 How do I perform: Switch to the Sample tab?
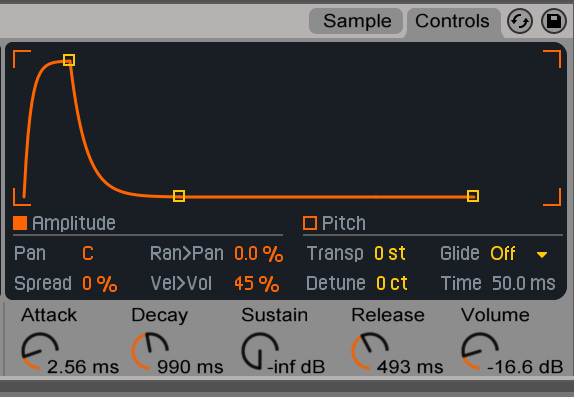coord(356,21)
